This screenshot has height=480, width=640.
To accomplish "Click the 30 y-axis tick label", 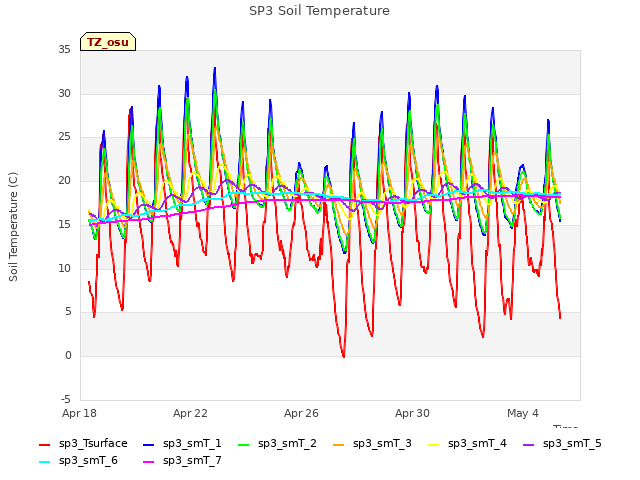I will point(64,93).
